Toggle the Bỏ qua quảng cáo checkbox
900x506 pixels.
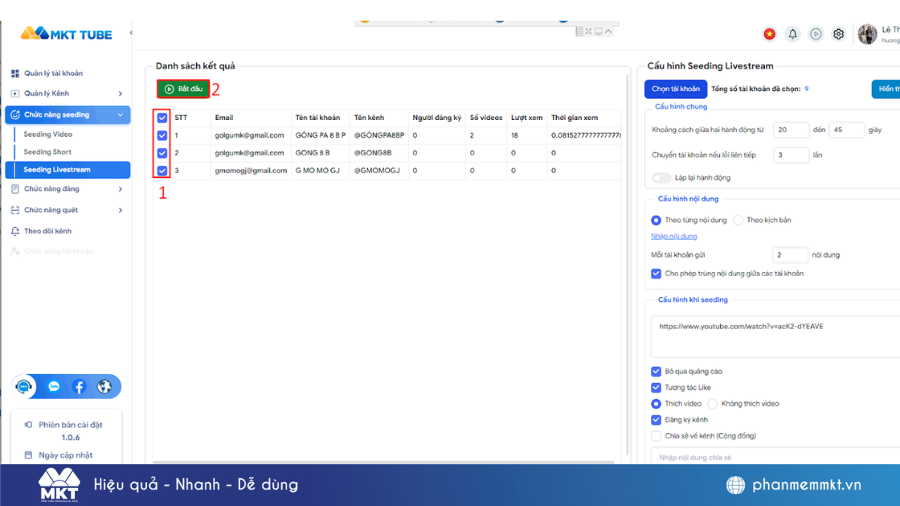point(655,371)
